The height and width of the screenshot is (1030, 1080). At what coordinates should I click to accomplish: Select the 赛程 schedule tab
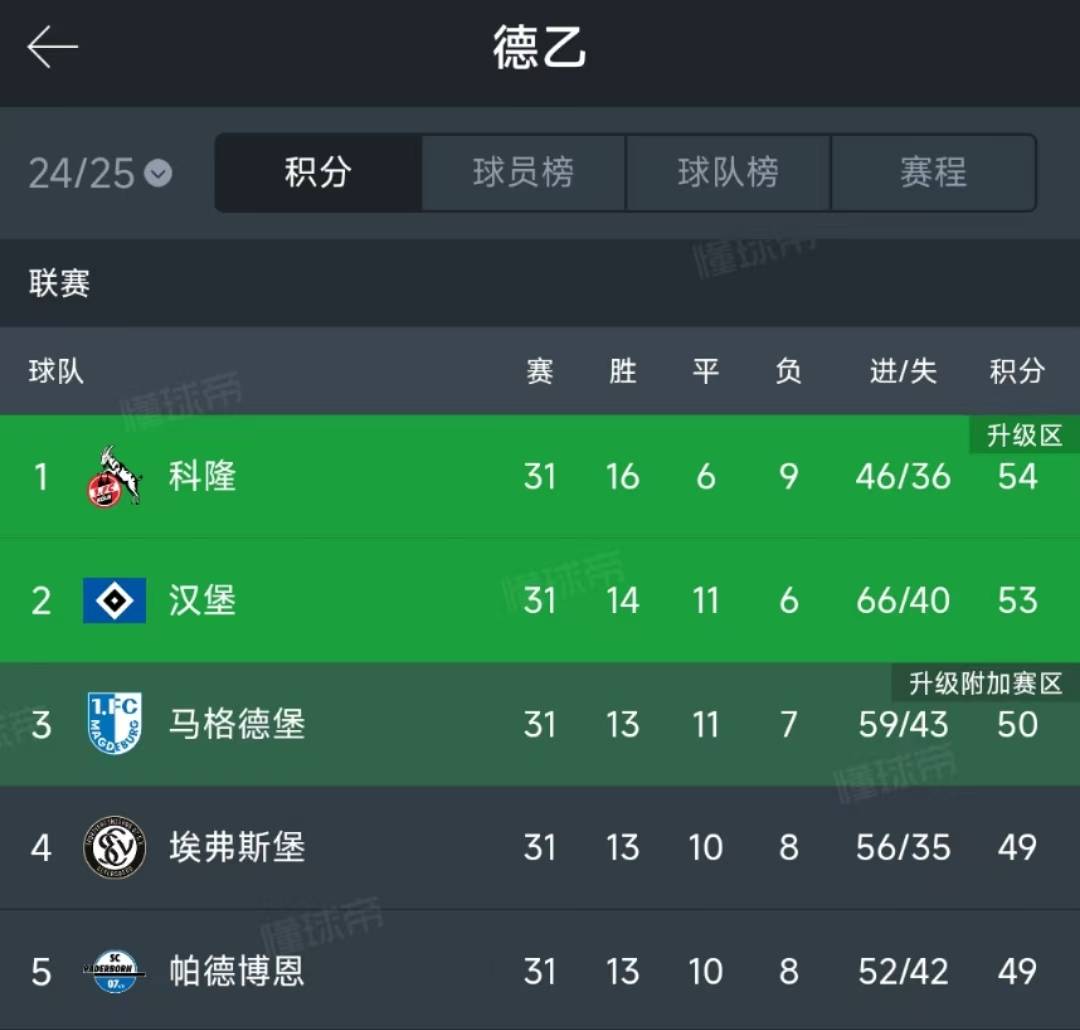tap(933, 172)
